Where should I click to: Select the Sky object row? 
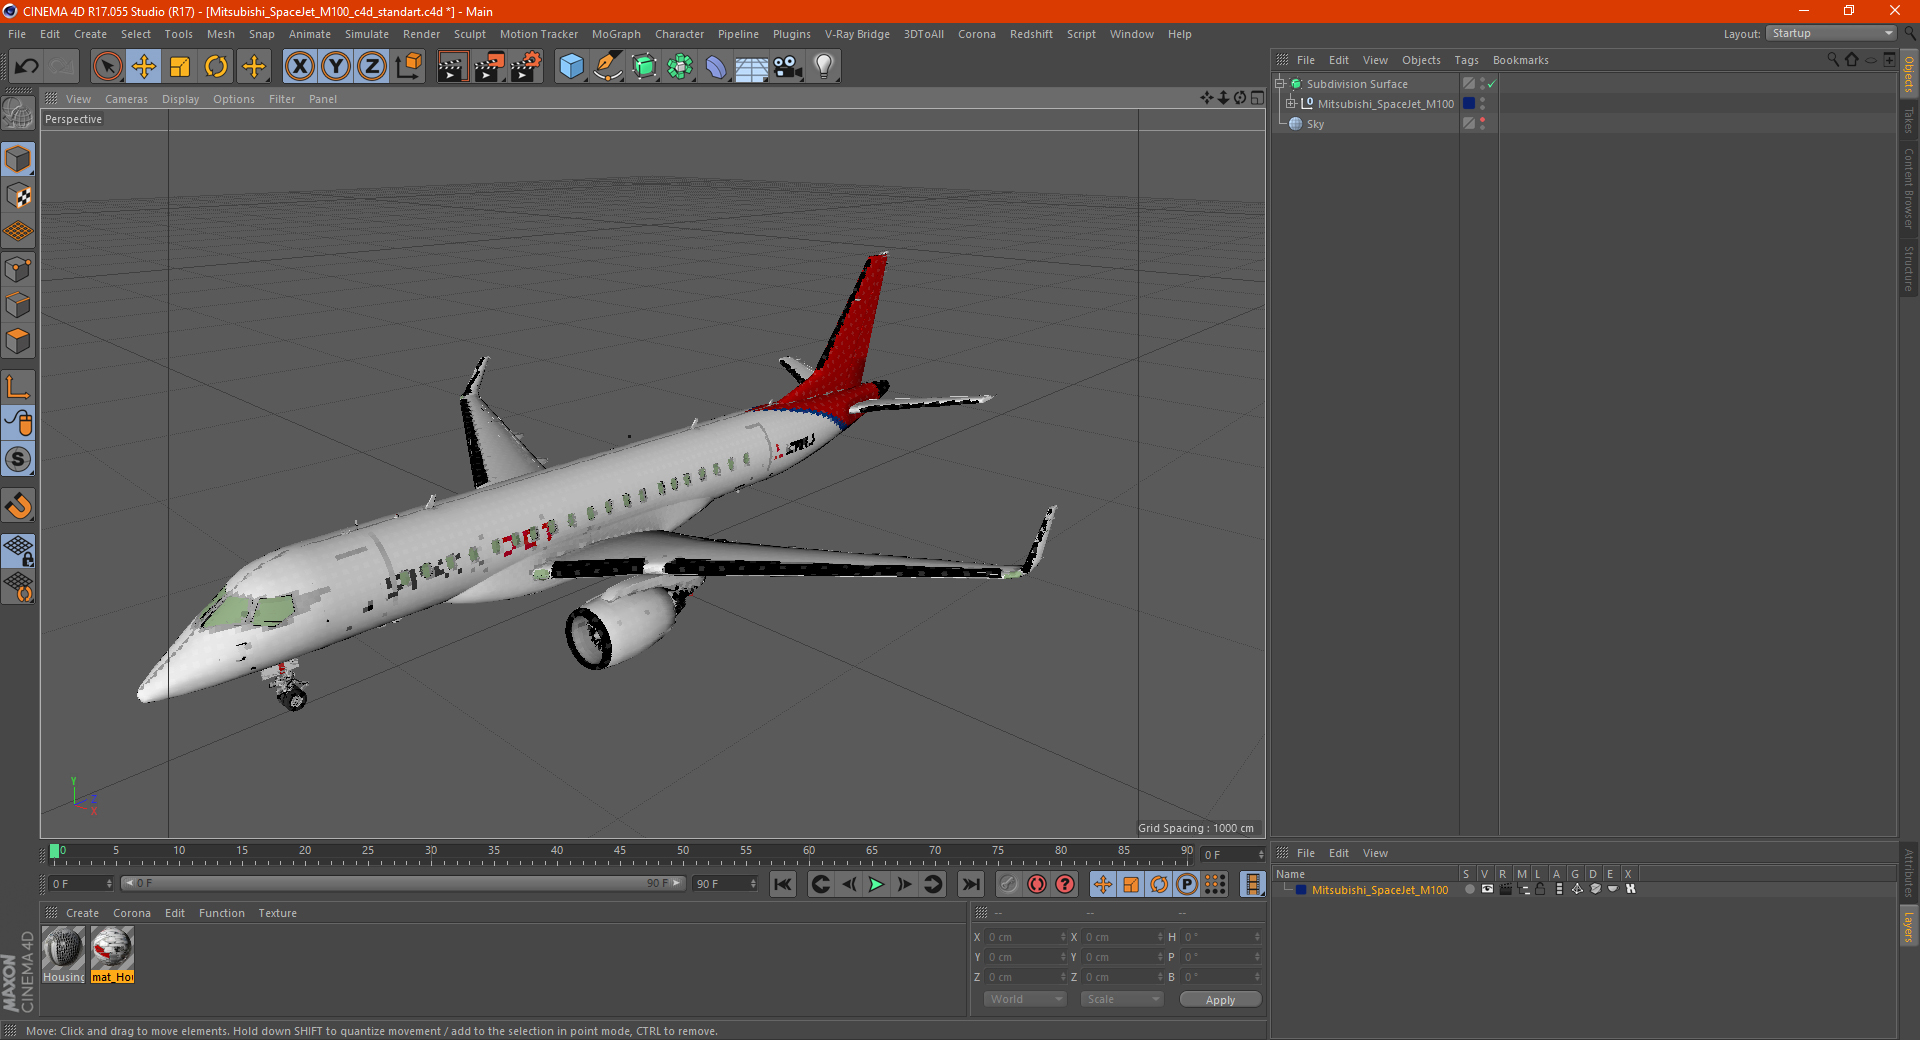click(1365, 124)
